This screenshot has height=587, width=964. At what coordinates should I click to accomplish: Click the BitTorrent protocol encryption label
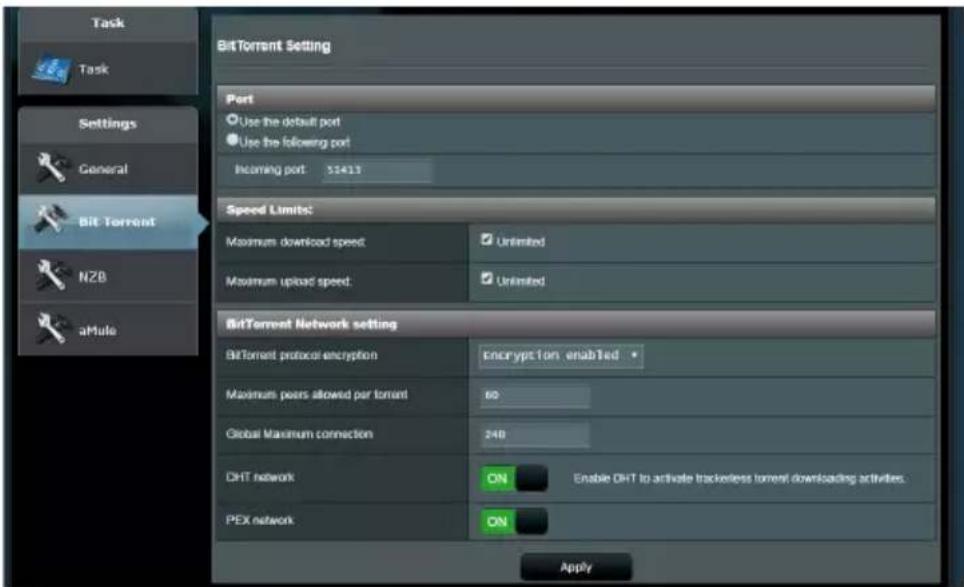[301, 355]
